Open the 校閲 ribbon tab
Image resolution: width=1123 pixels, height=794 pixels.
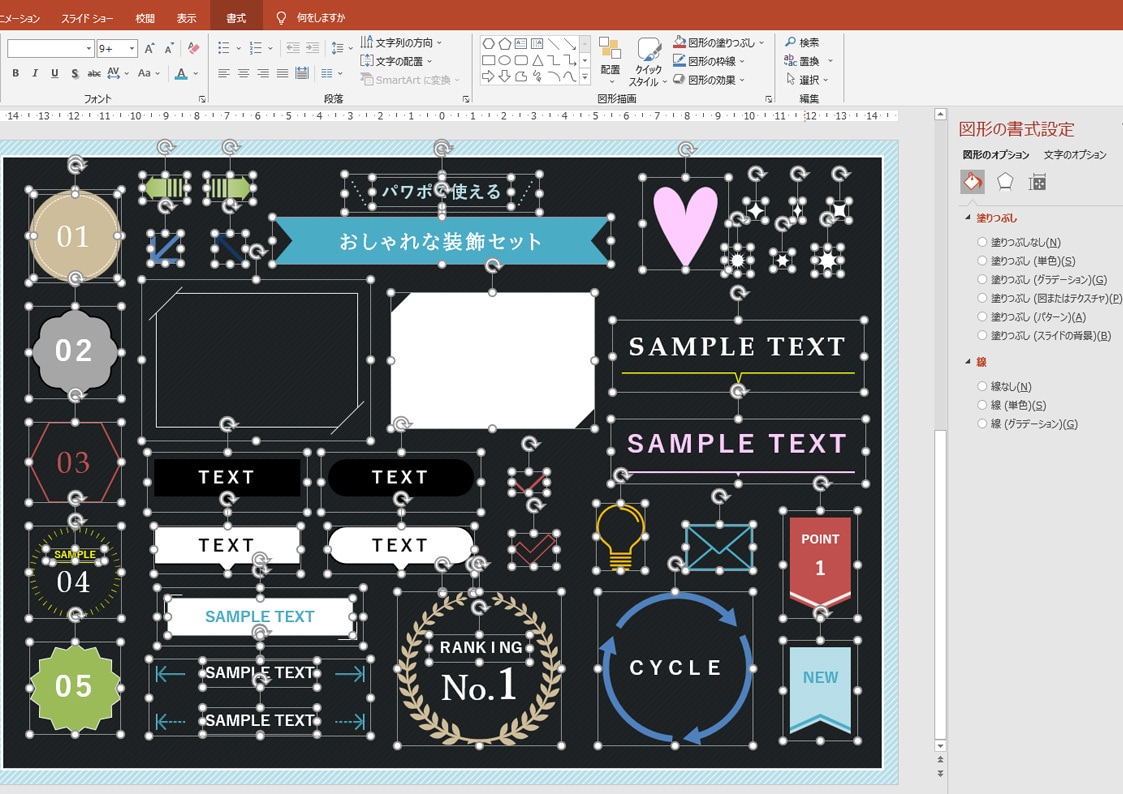point(145,18)
